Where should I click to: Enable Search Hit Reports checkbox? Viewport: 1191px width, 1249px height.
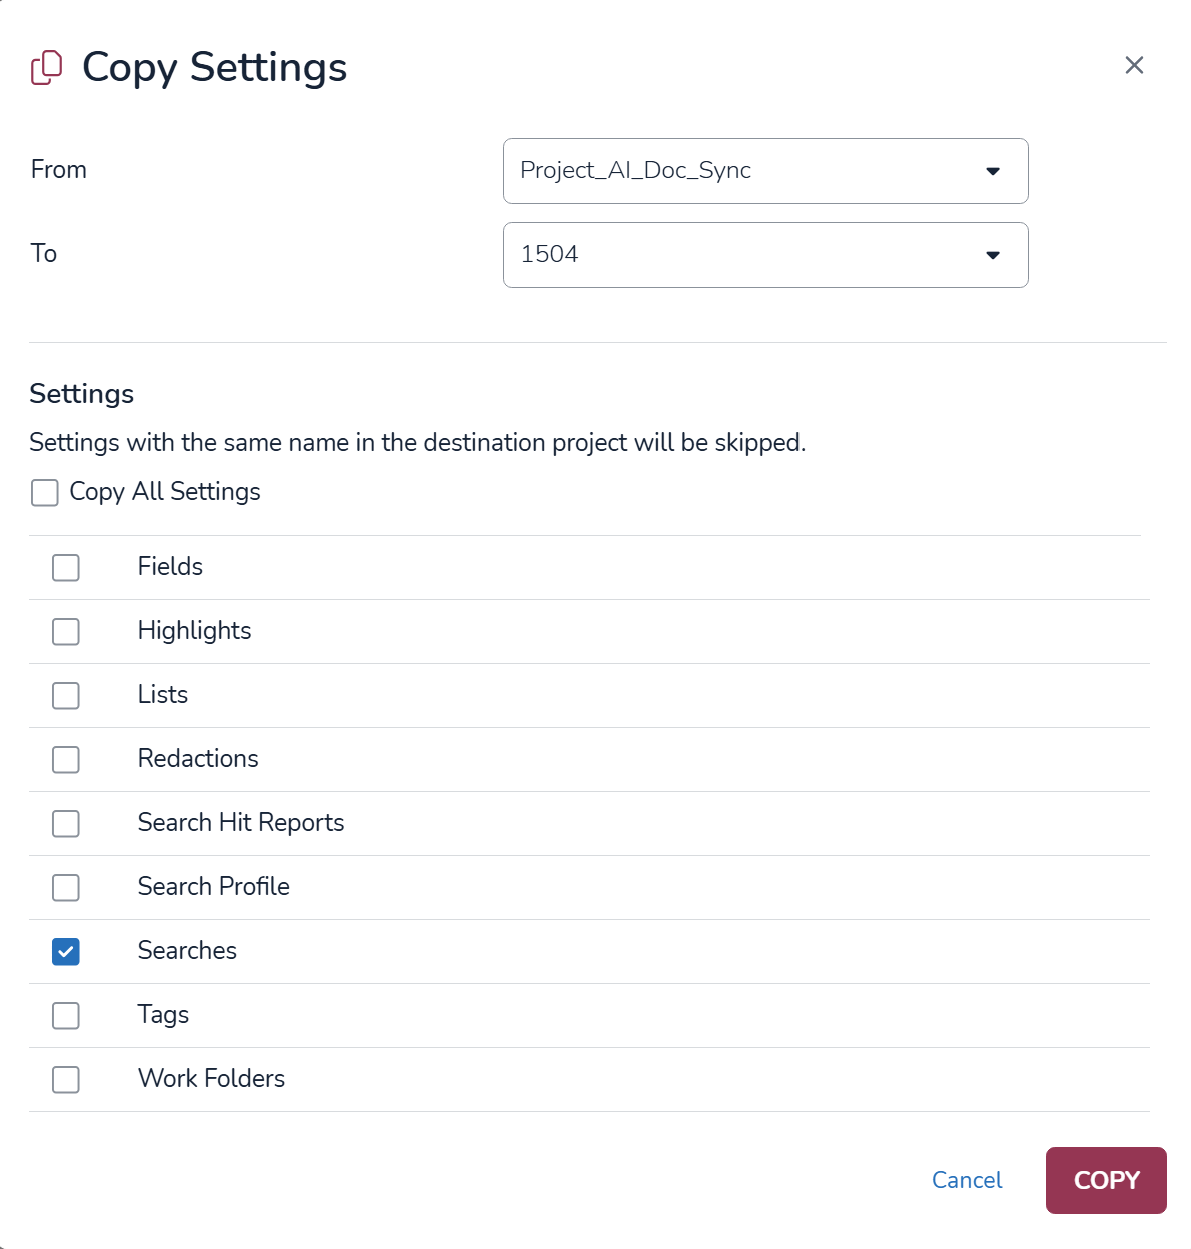click(x=66, y=823)
